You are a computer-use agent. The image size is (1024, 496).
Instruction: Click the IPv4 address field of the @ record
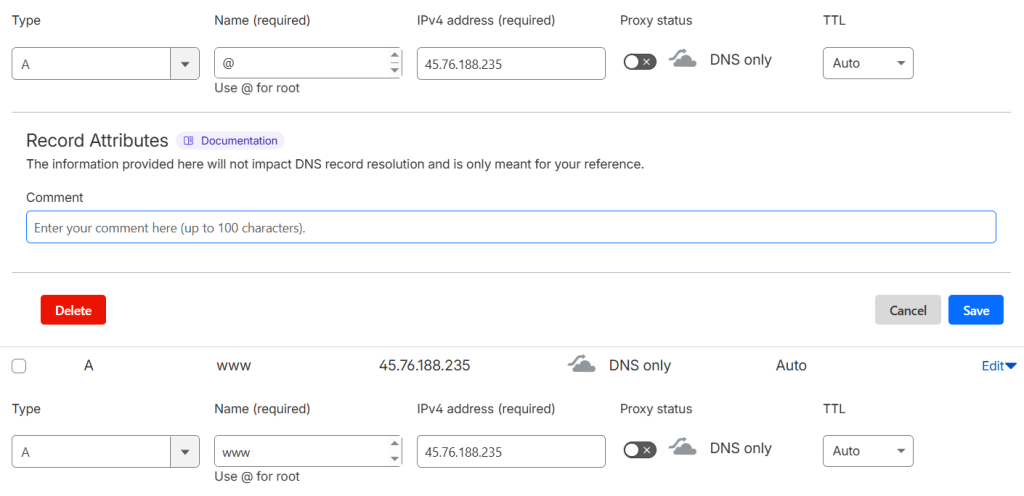(510, 63)
